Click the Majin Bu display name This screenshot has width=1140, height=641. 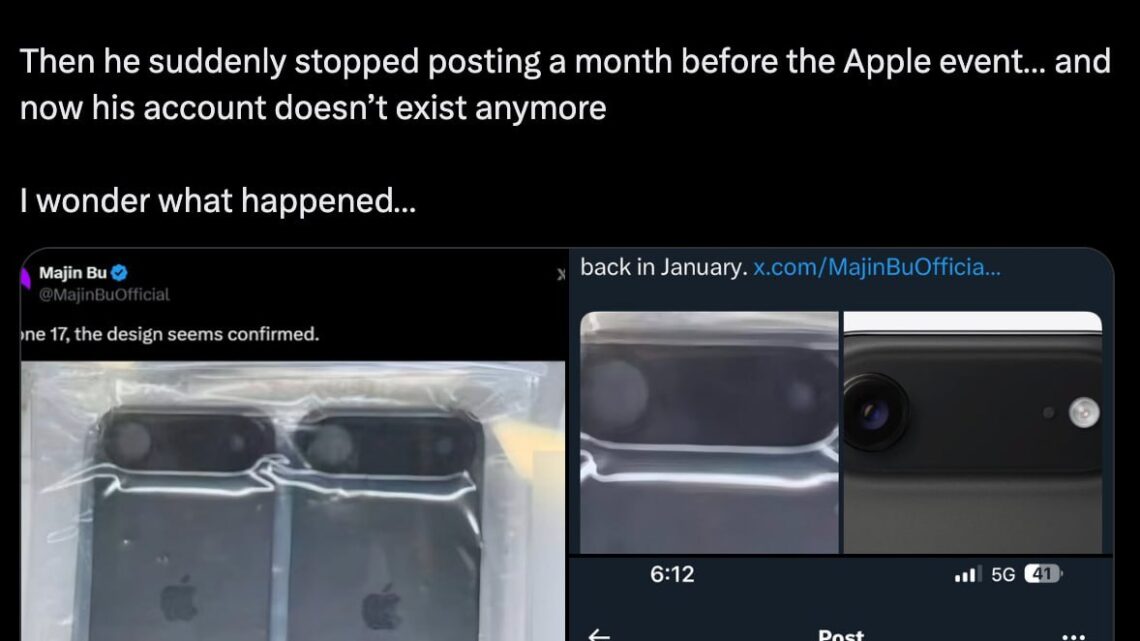pos(73,273)
